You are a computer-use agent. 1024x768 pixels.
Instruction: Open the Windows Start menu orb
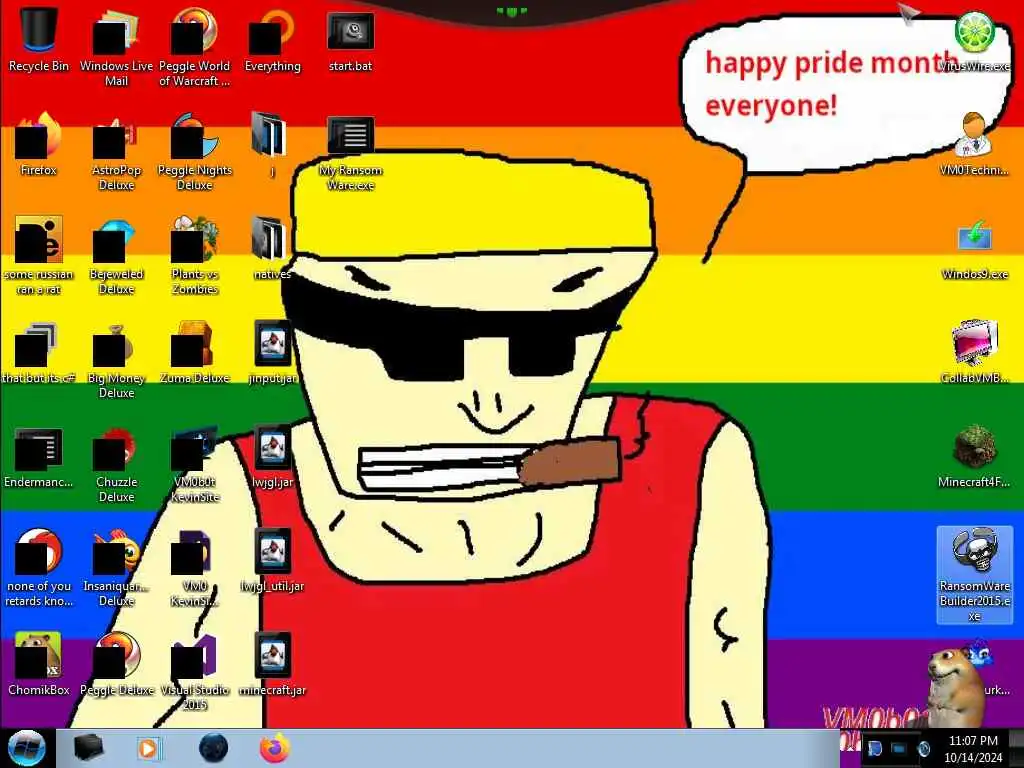point(26,748)
